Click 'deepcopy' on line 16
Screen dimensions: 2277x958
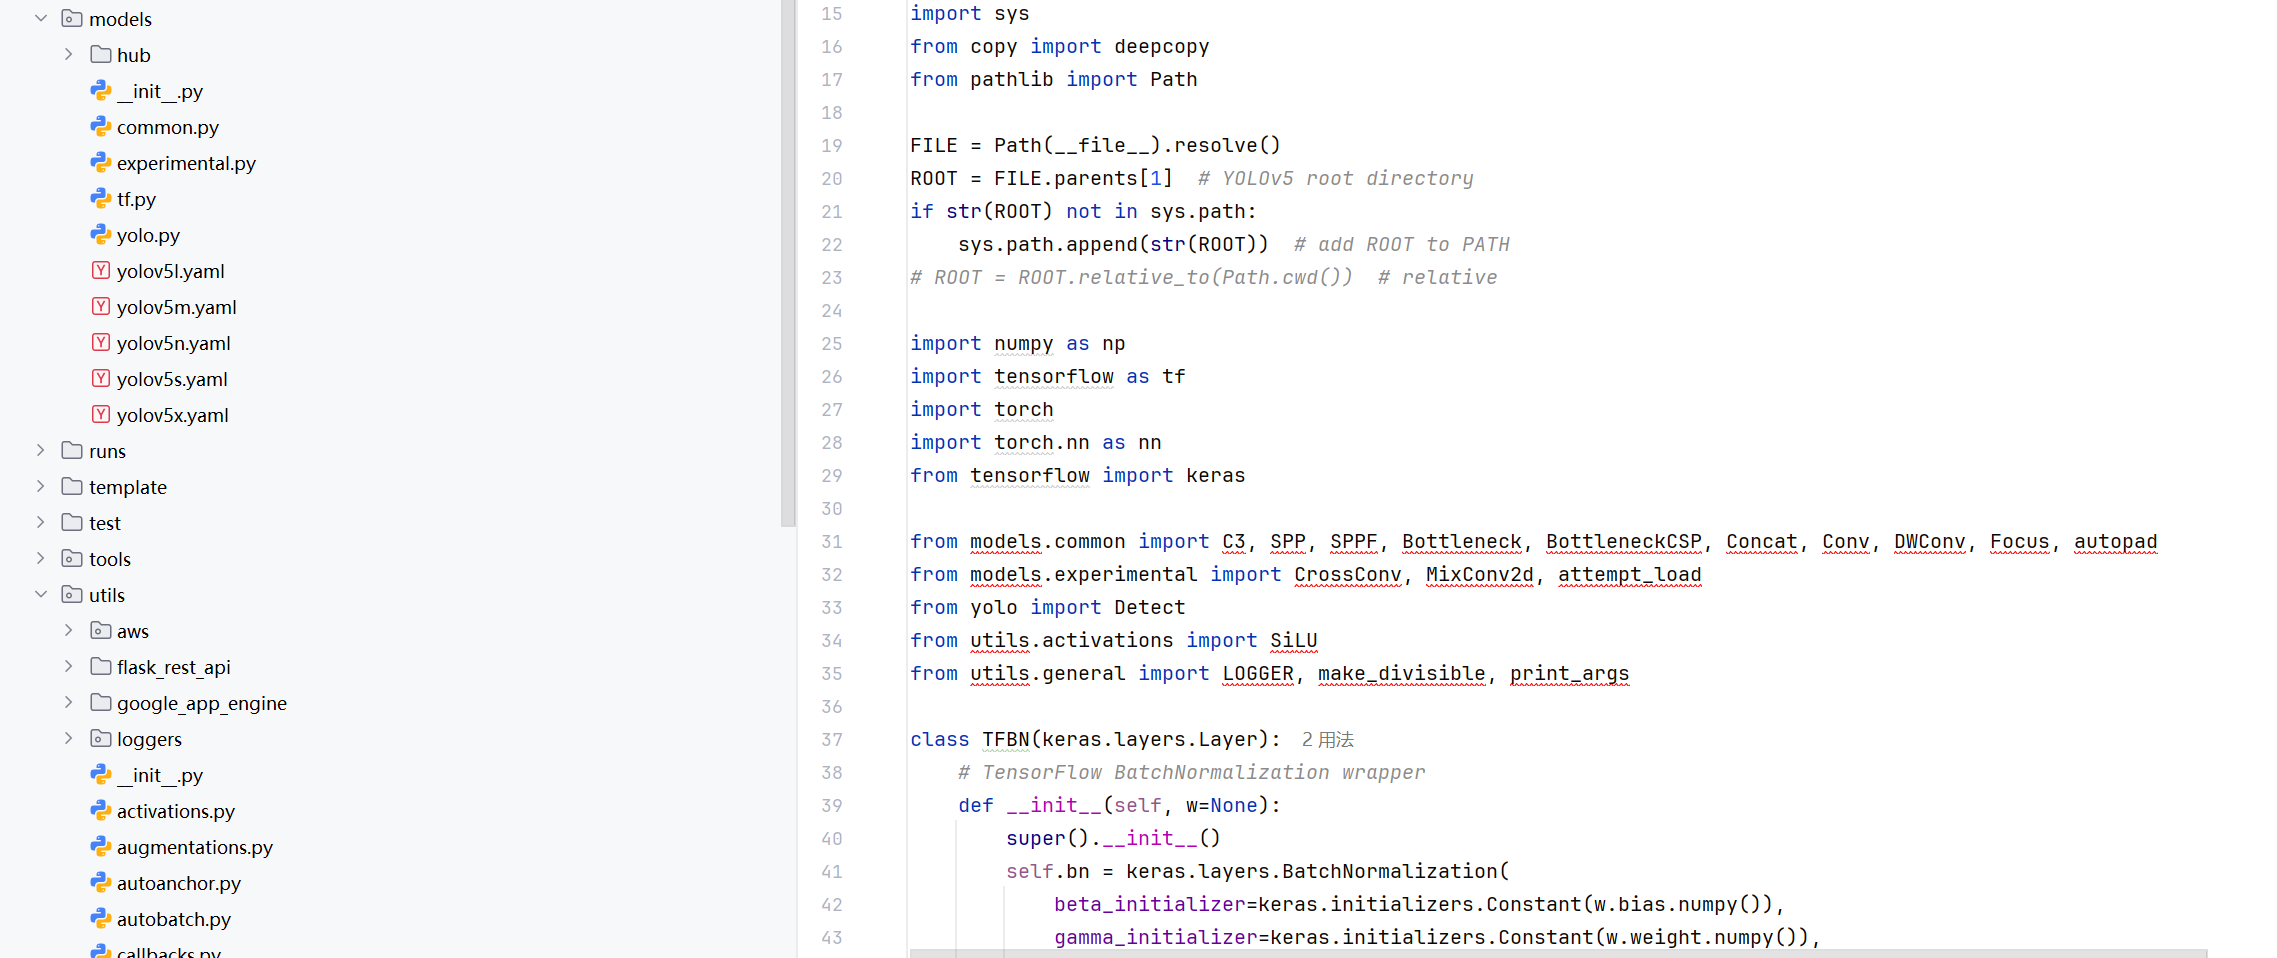(x=1162, y=46)
